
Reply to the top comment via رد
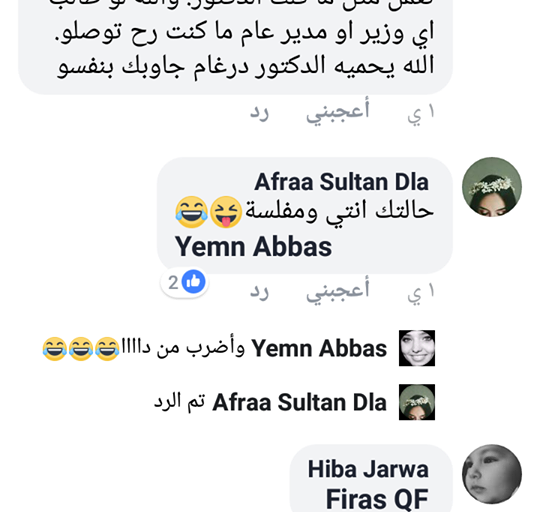tap(259, 113)
